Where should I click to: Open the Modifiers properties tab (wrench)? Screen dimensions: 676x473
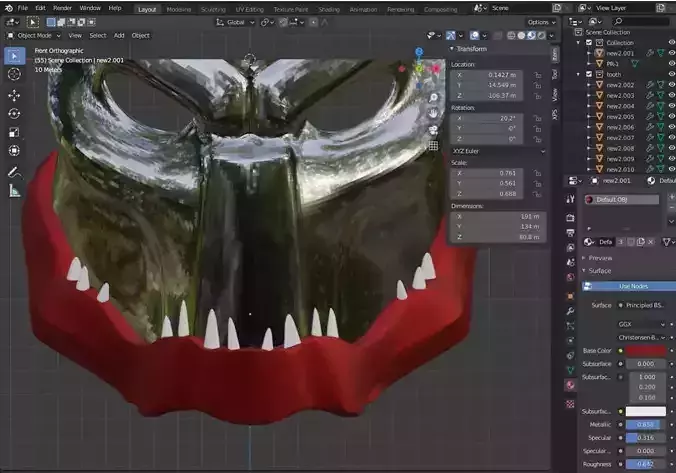point(570,311)
